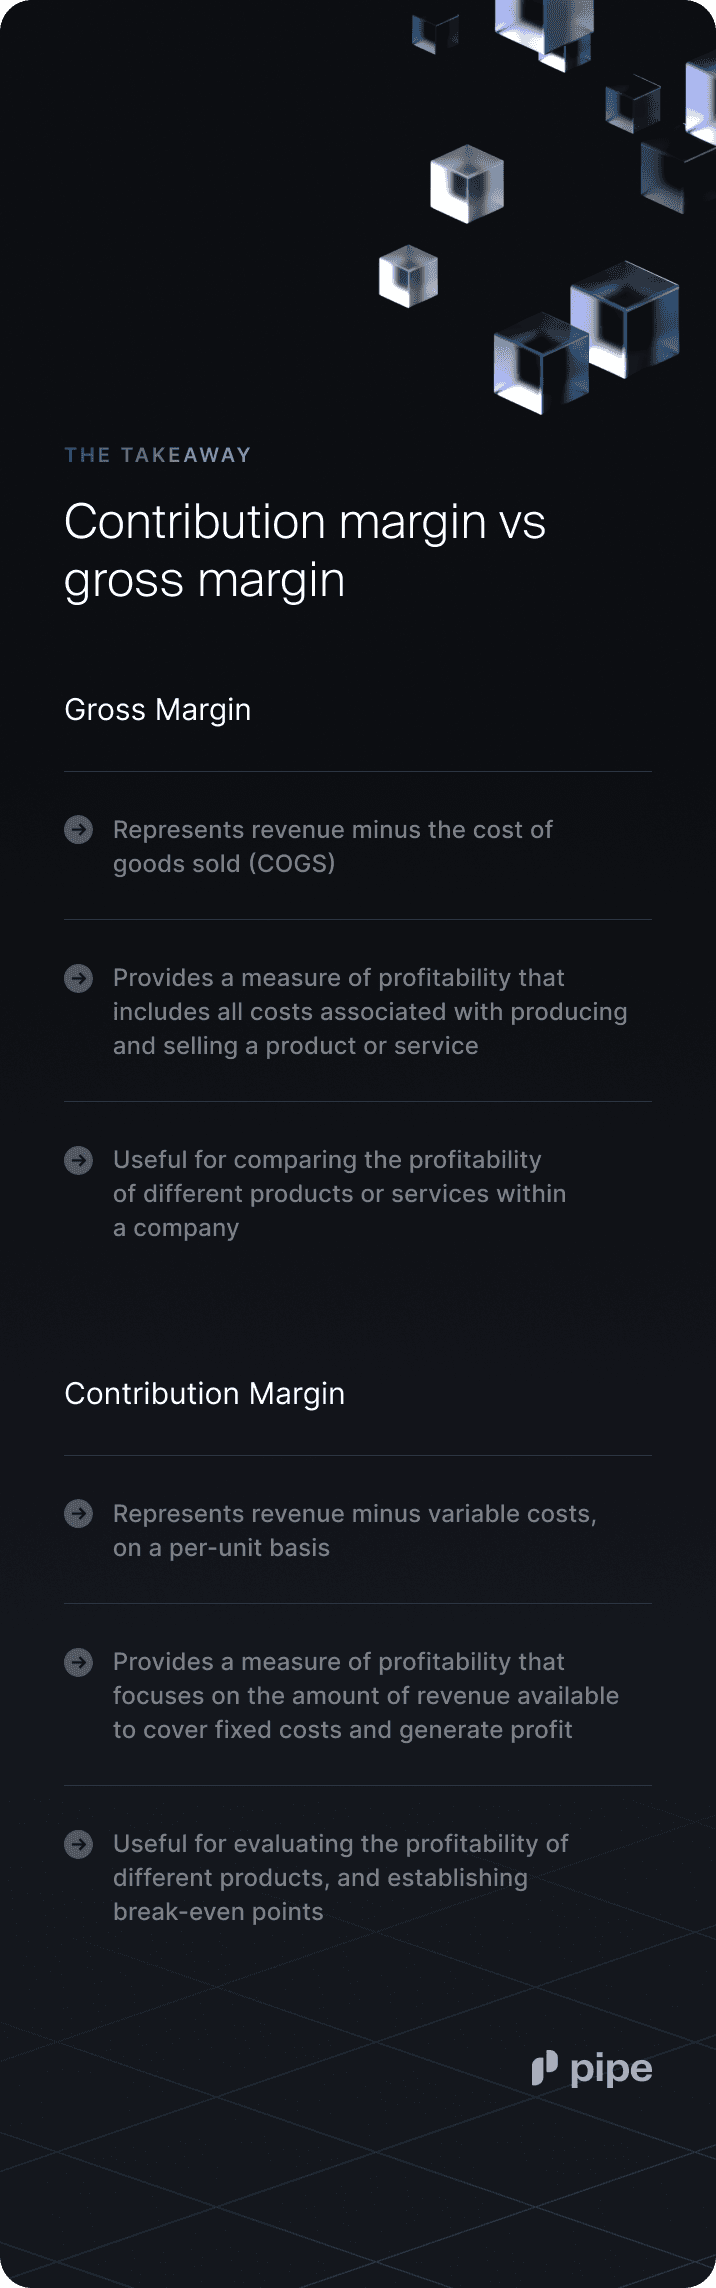716x2288 pixels.
Task: Click arrow icon beside 'Useful for comparing the profitability'
Action: click(78, 1160)
